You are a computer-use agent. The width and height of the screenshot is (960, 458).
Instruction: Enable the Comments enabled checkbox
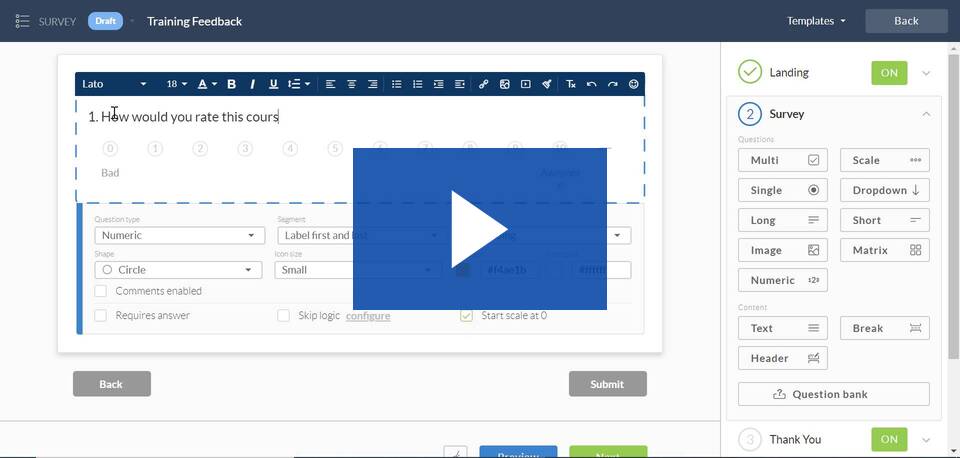(x=100, y=291)
